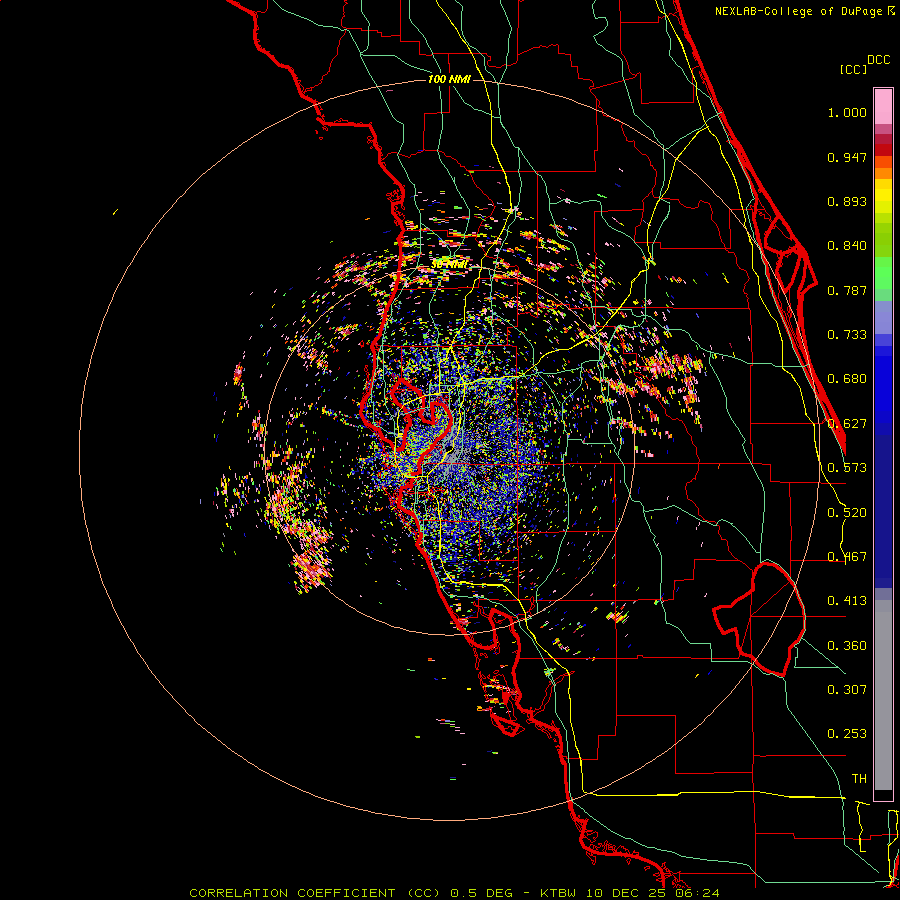Click the DCC label above the color scale
The height and width of the screenshot is (900, 900).
[879, 60]
